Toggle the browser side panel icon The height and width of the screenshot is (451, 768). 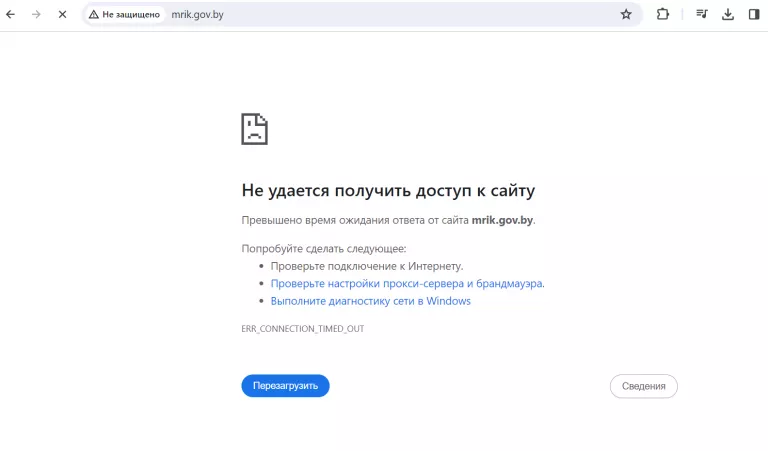[x=753, y=15]
